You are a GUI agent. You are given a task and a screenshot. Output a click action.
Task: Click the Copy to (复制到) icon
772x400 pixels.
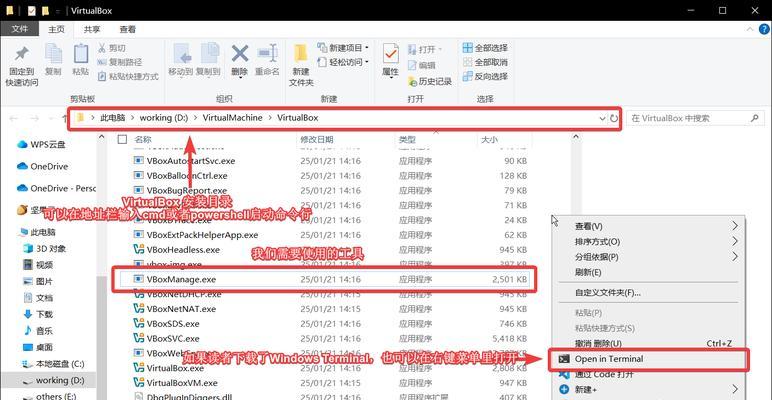click(x=210, y=53)
